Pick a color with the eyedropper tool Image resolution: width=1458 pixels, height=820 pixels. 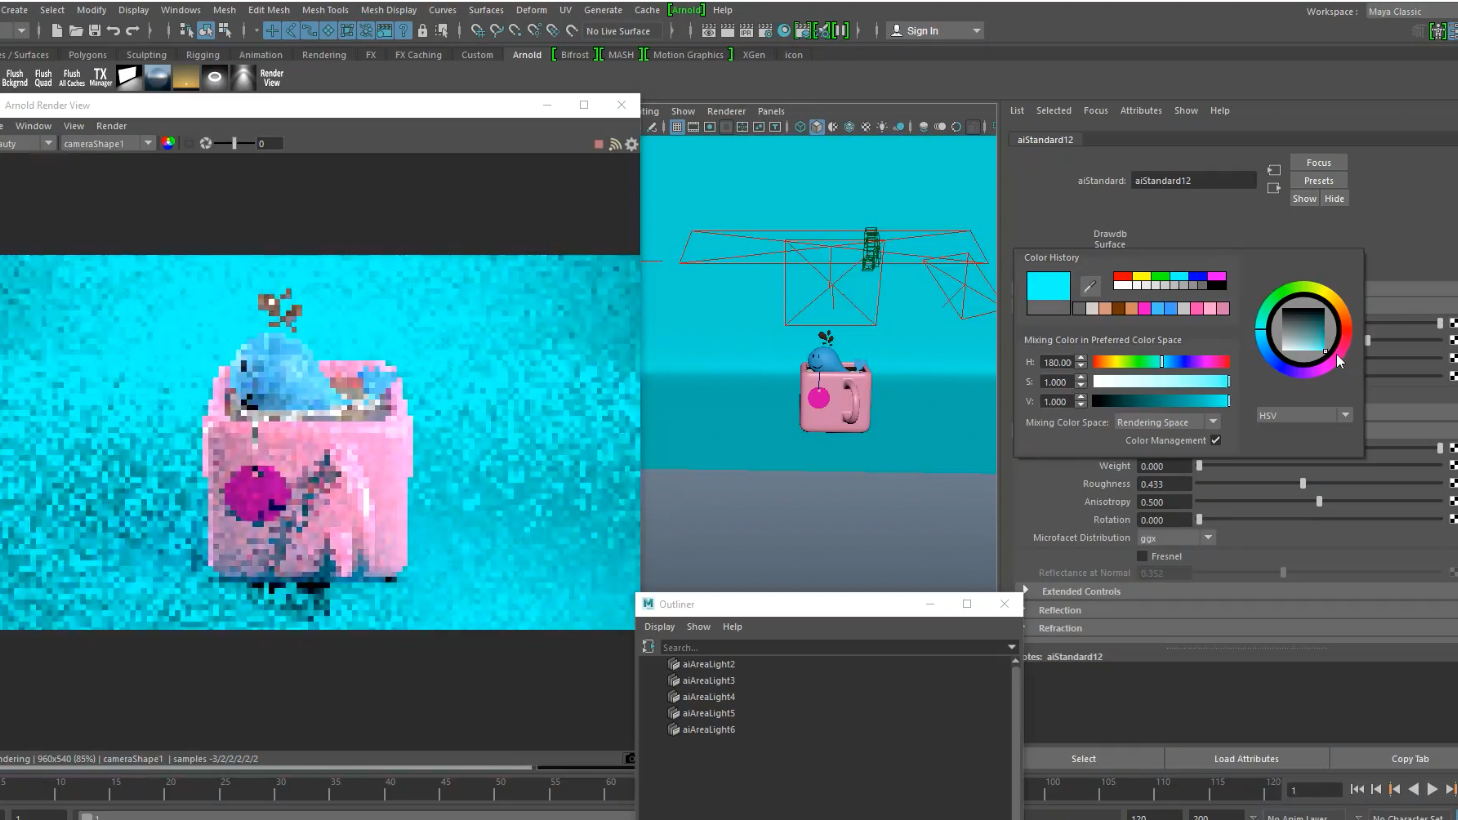click(1090, 286)
